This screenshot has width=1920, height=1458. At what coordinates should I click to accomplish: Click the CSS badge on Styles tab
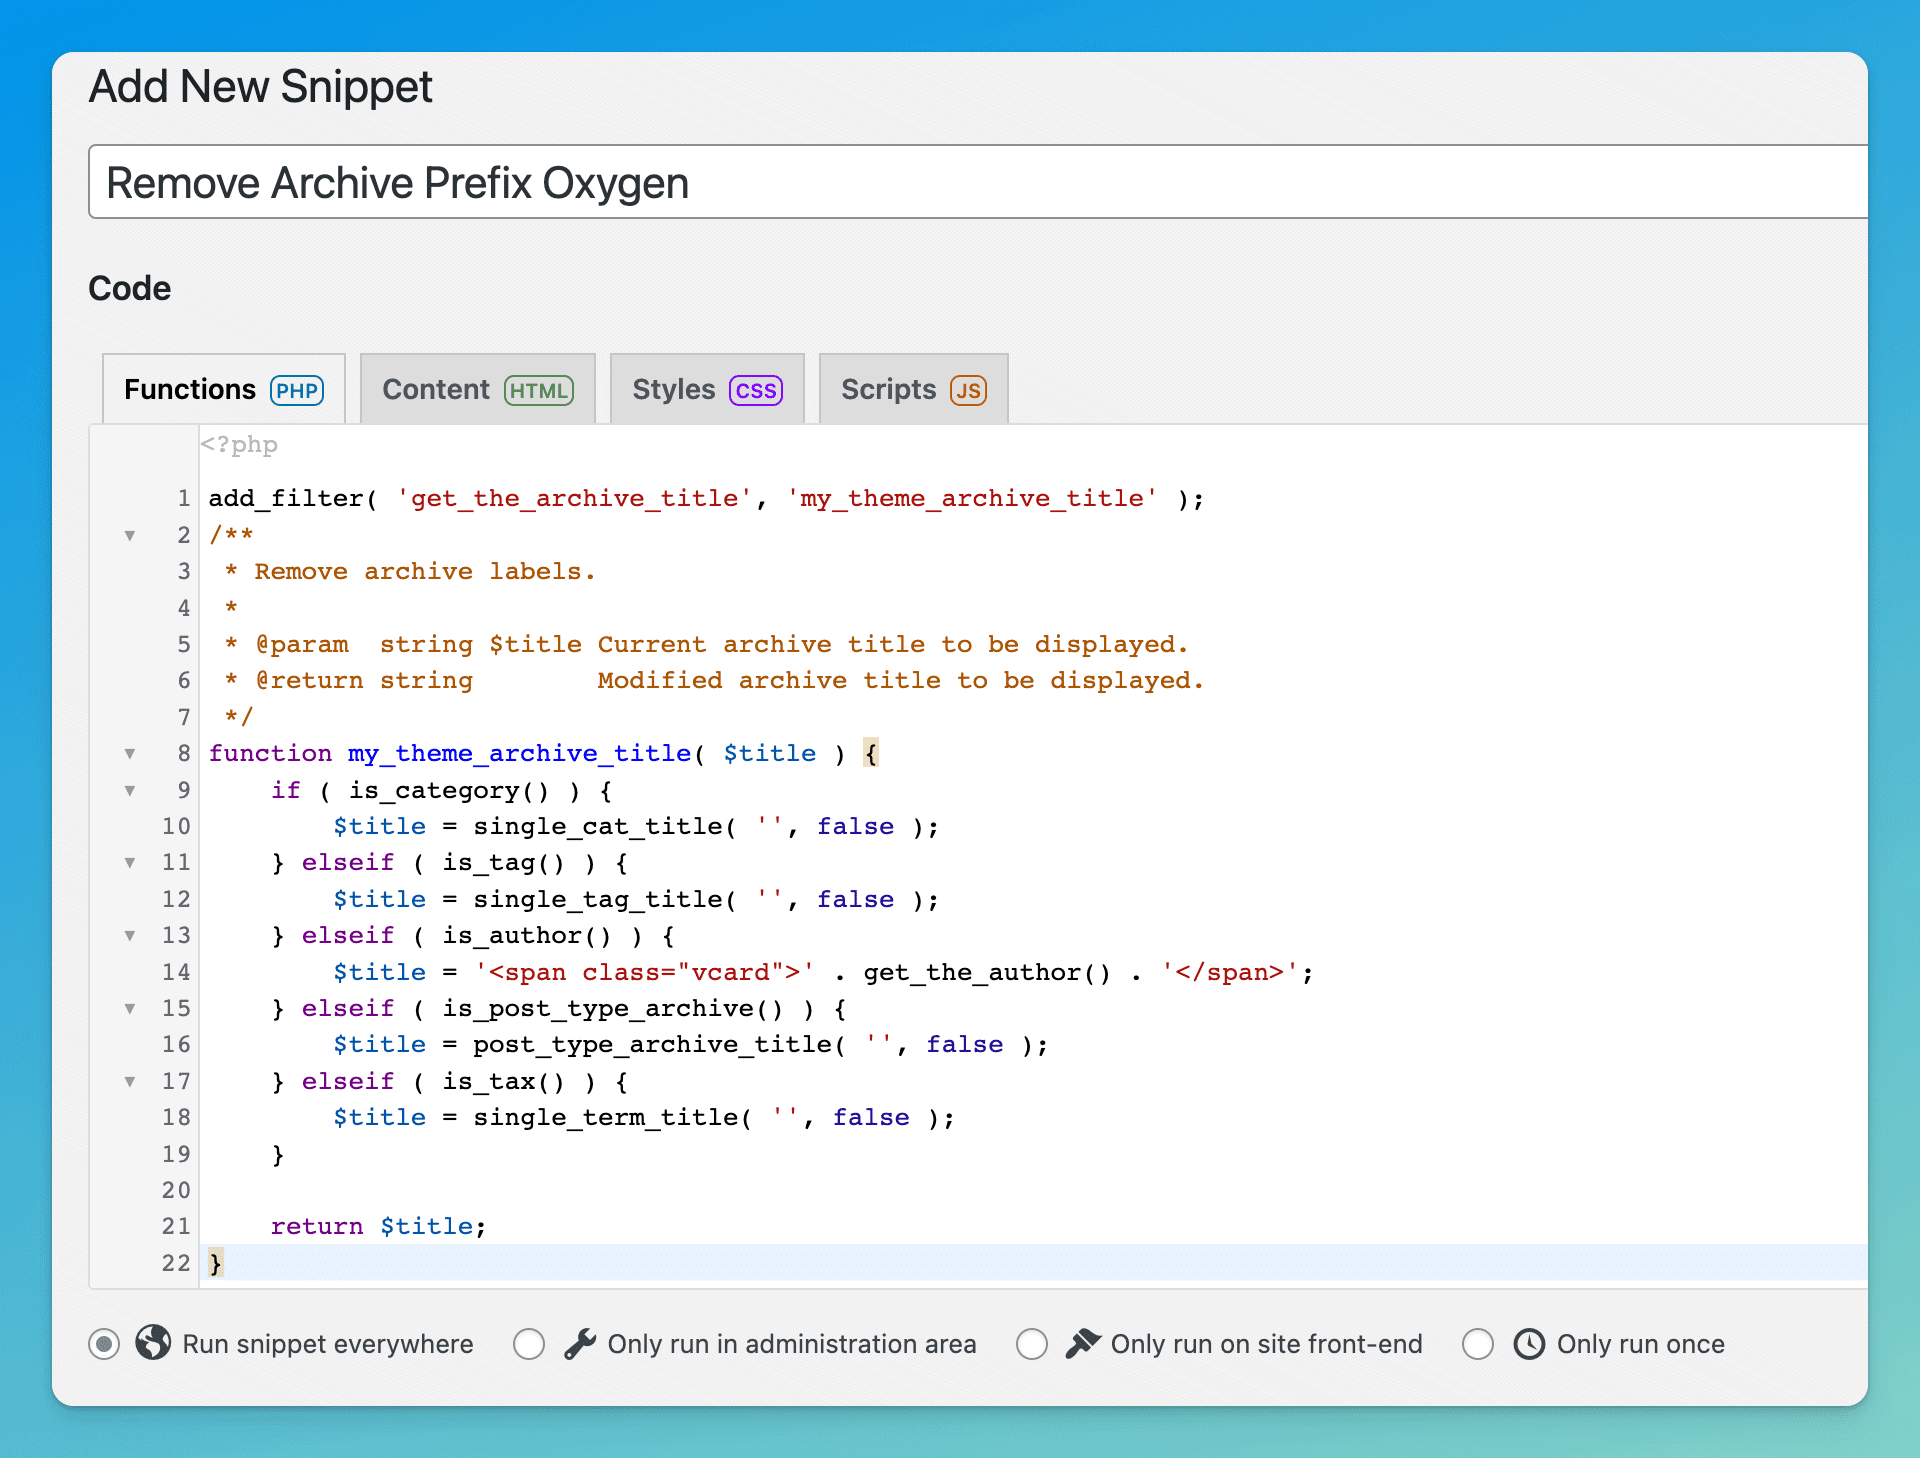pyautogui.click(x=756, y=391)
